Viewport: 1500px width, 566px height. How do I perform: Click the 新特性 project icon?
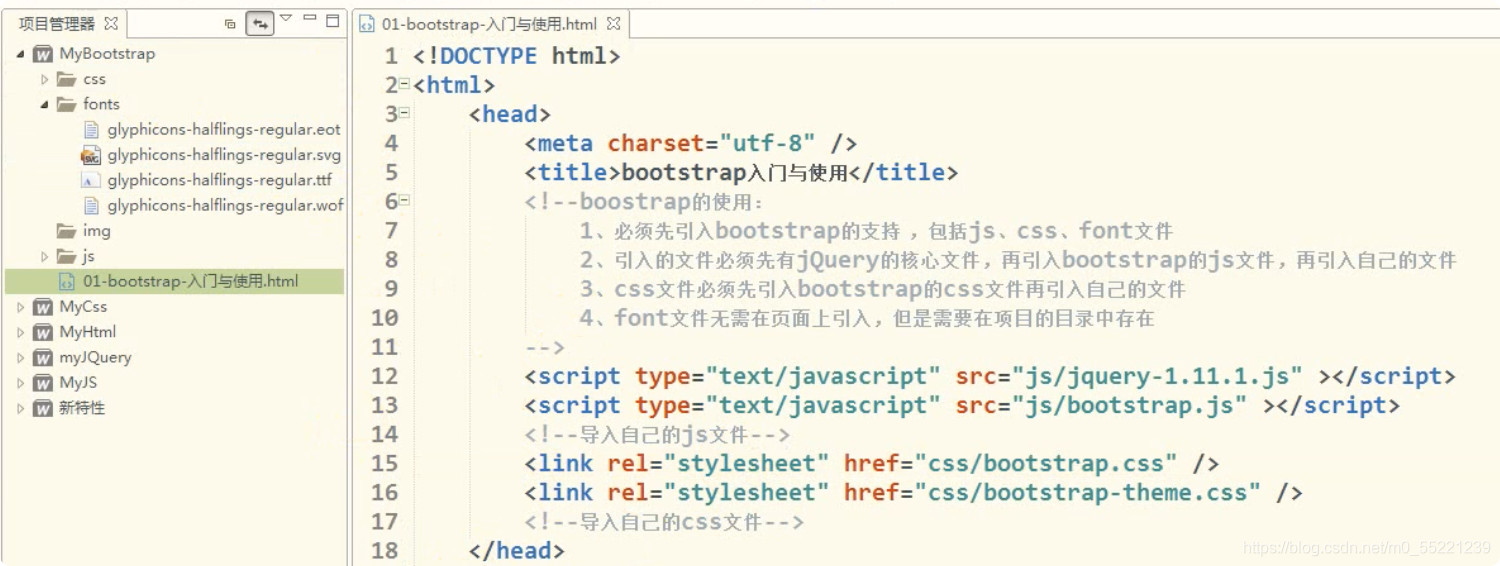[43, 408]
